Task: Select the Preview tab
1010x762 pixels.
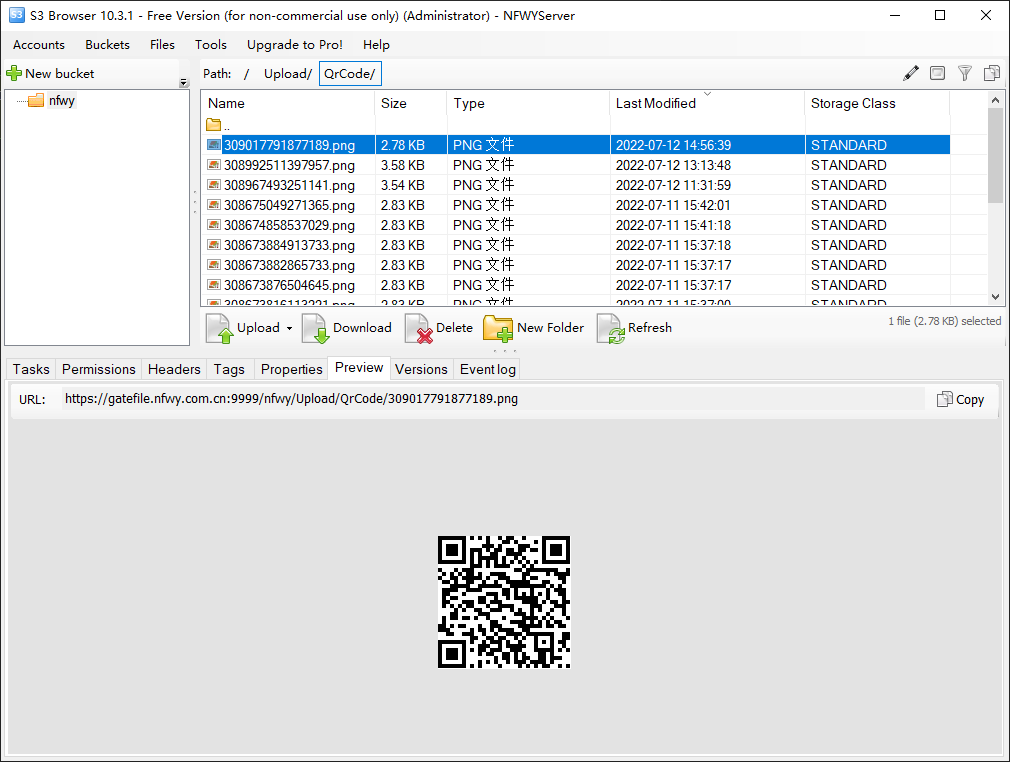Action: tap(359, 367)
